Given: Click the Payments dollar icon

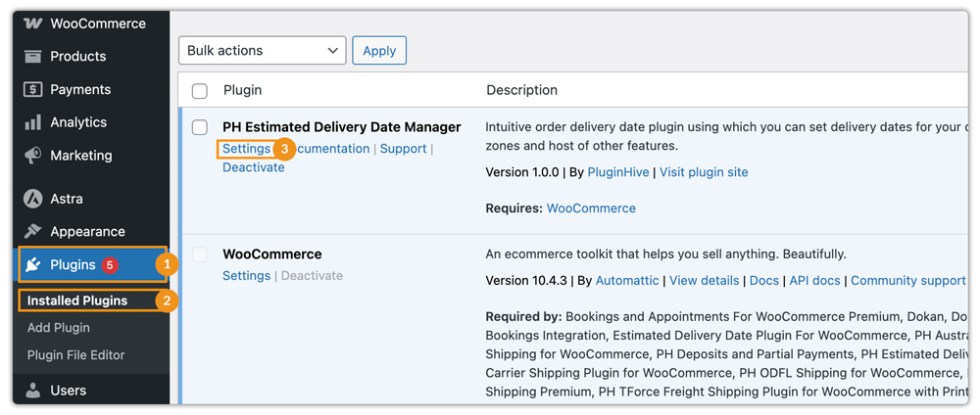Looking at the screenshot, I should (x=32, y=89).
